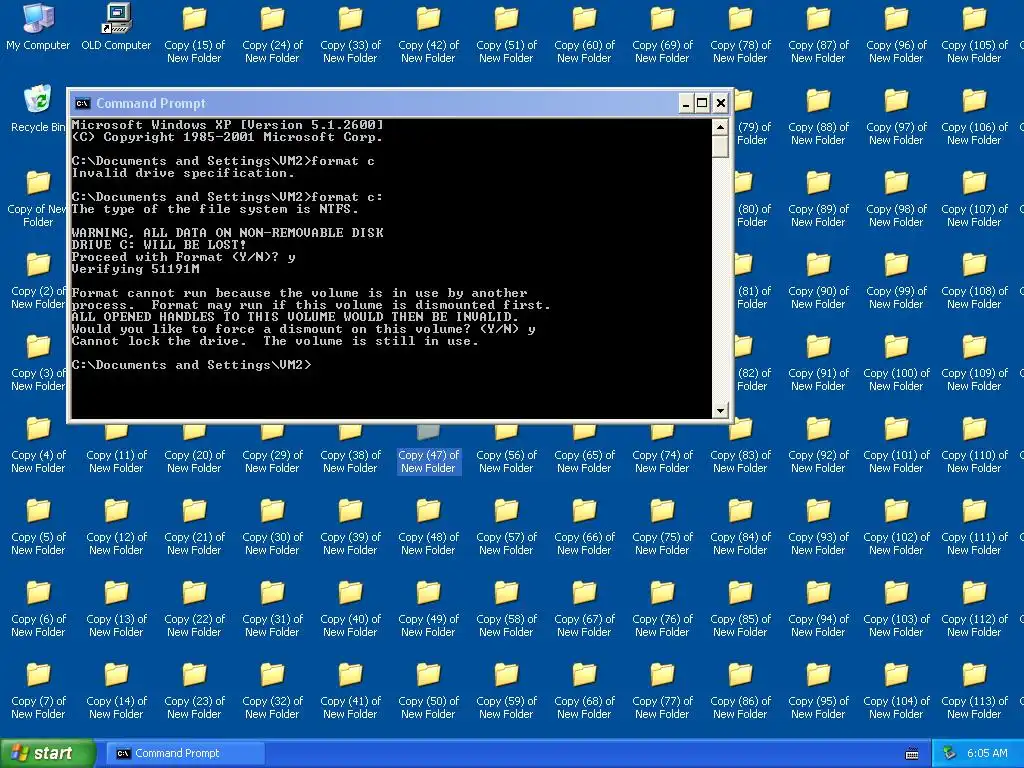Select the Copy (68) of New Folder icon

pyautogui.click(x=584, y=692)
